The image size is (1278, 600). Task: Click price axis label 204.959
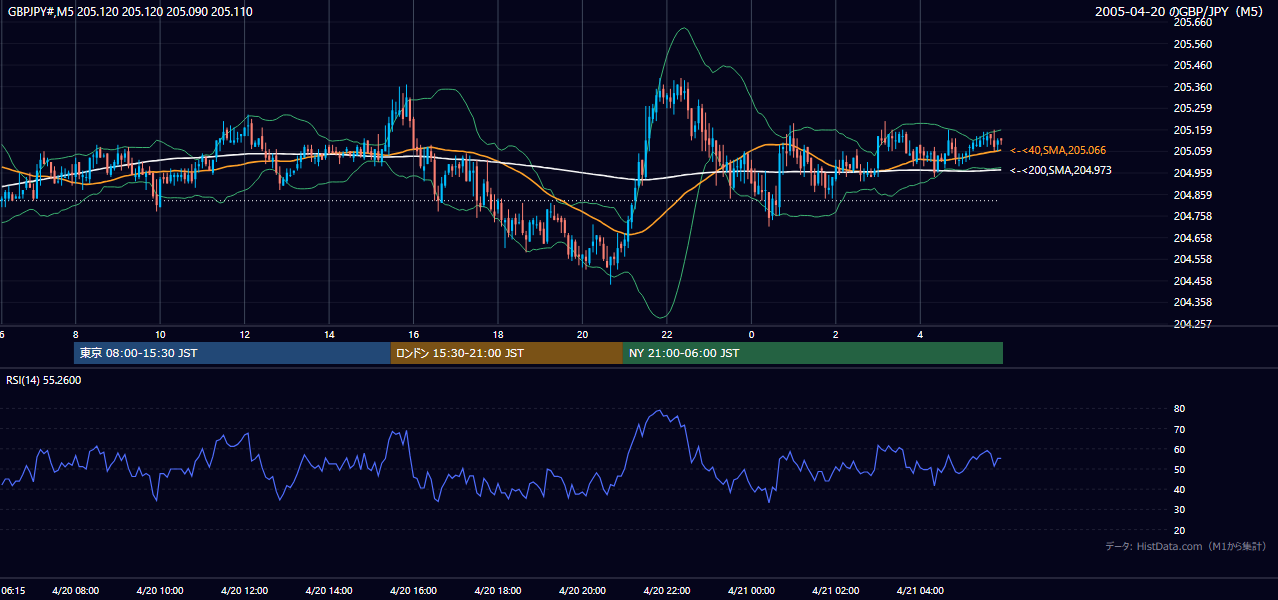1193,173
